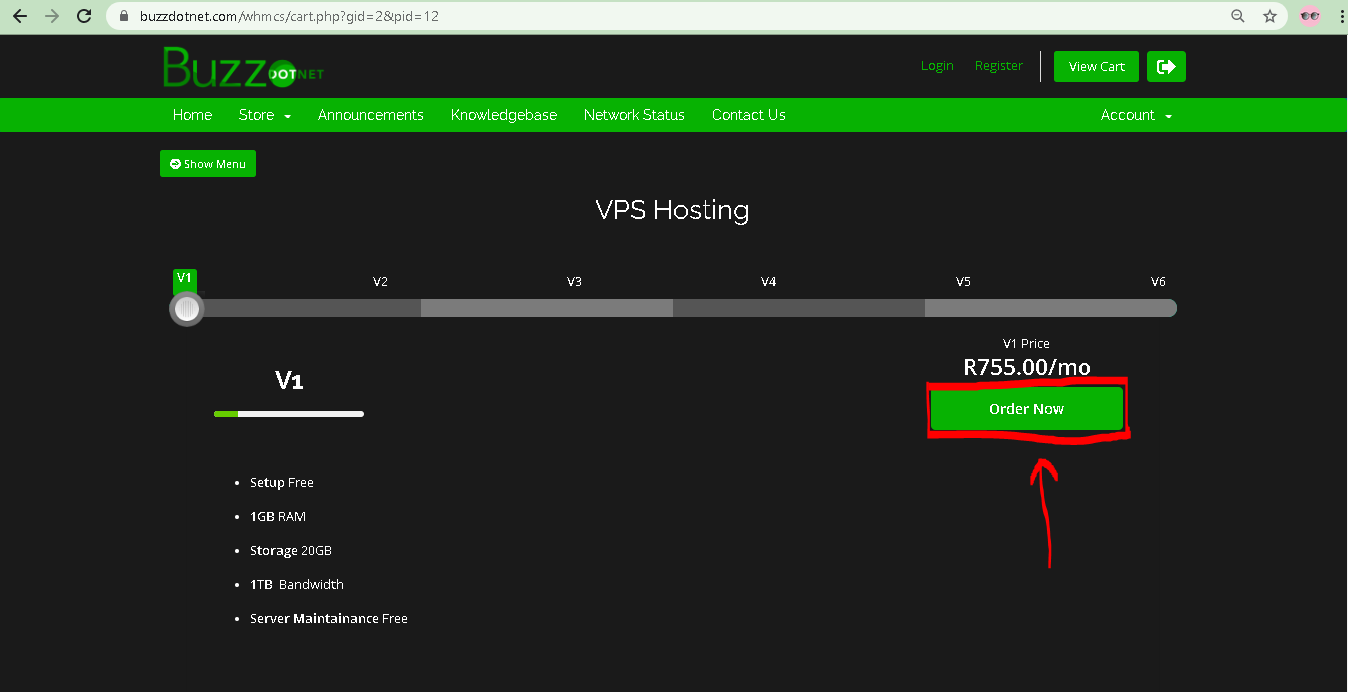The image size is (1348, 692).
Task: Click the green logout arrow icon button
Action: point(1166,66)
